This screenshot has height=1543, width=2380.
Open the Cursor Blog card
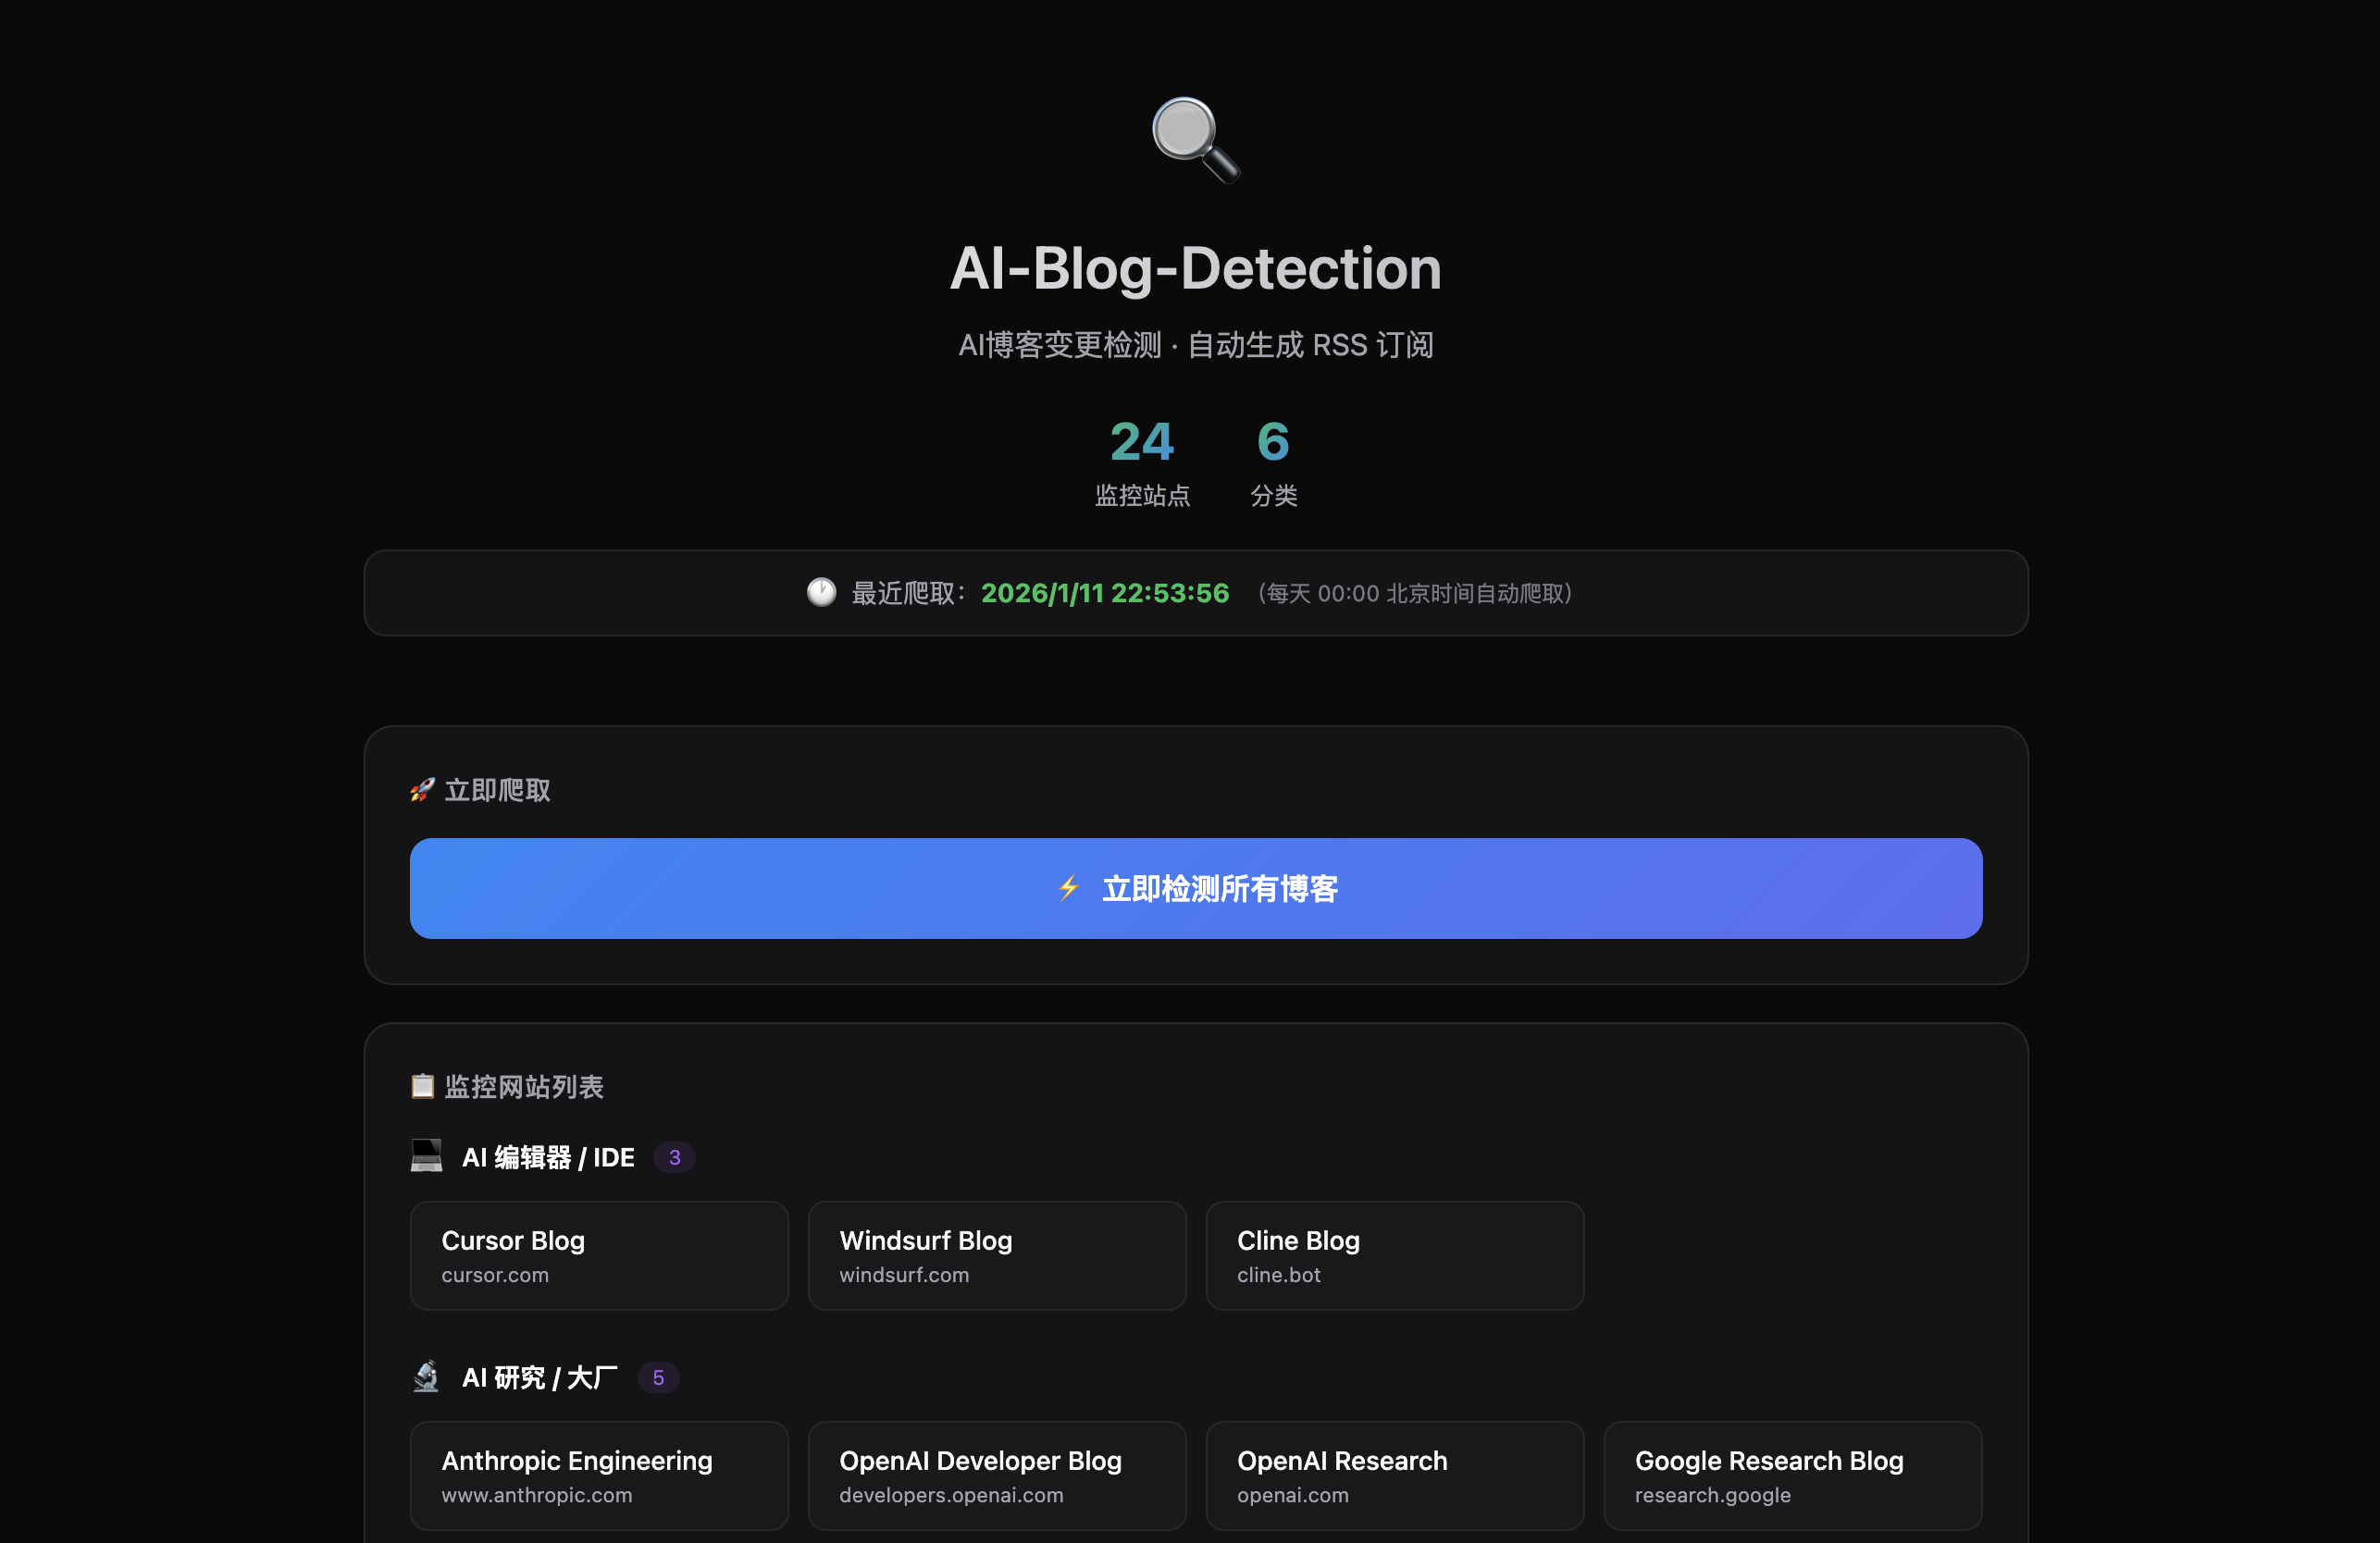point(599,1255)
